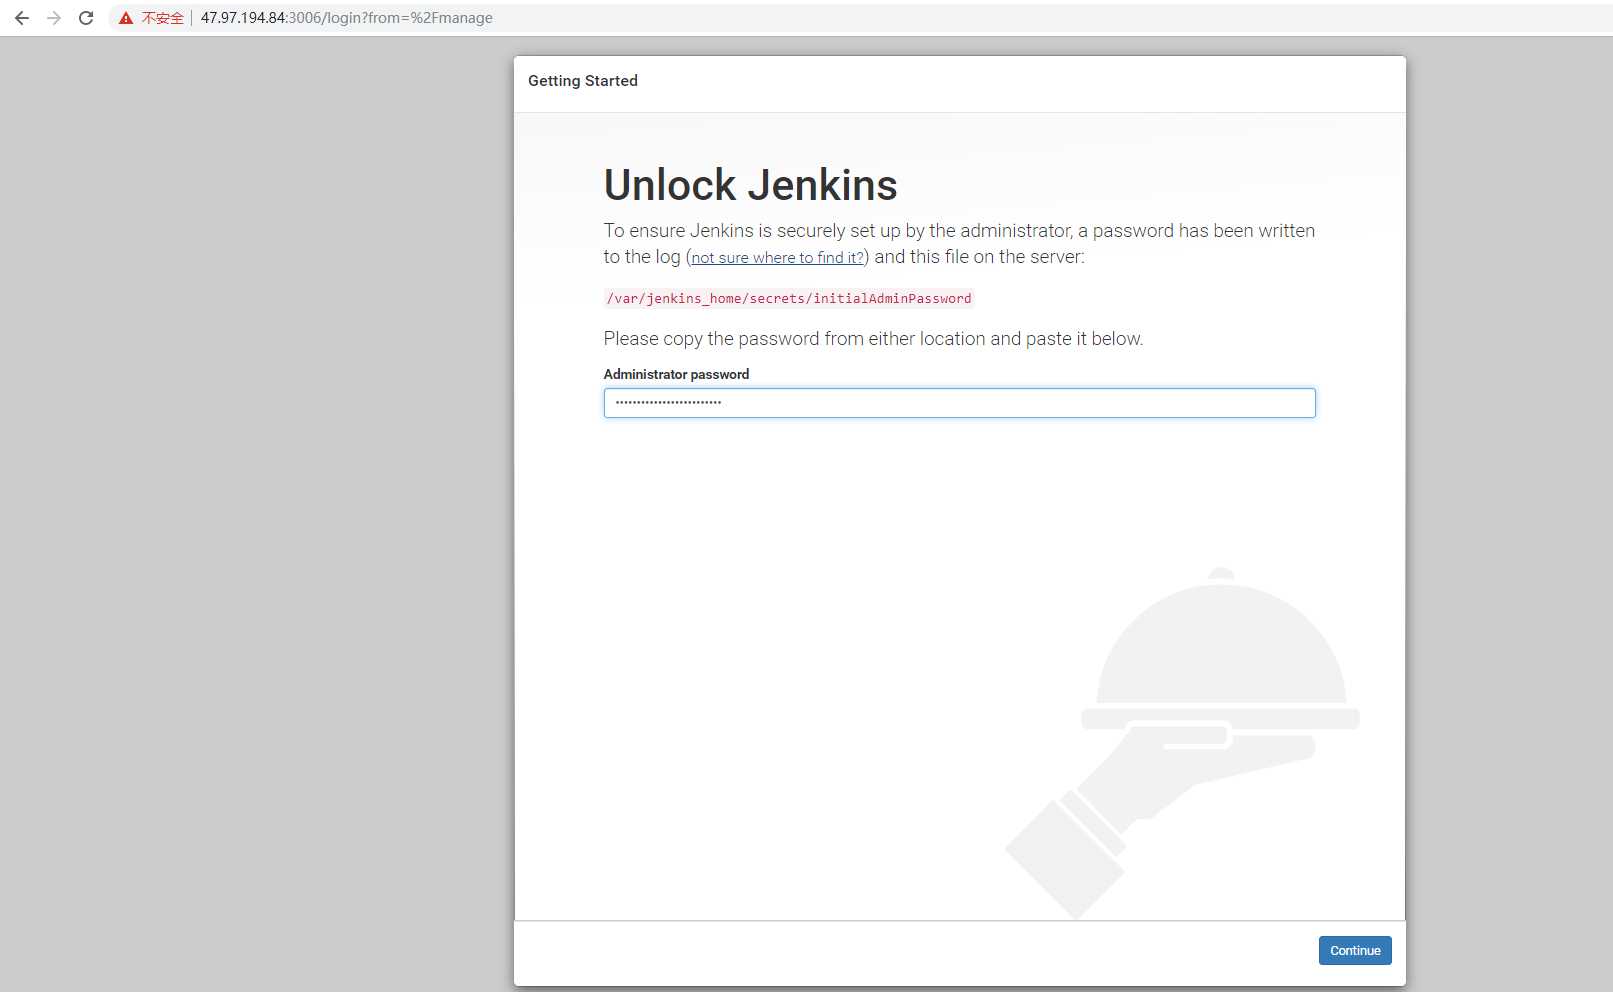Click the 'Please copy the password' instruction text
1613x992 pixels.
(x=873, y=339)
